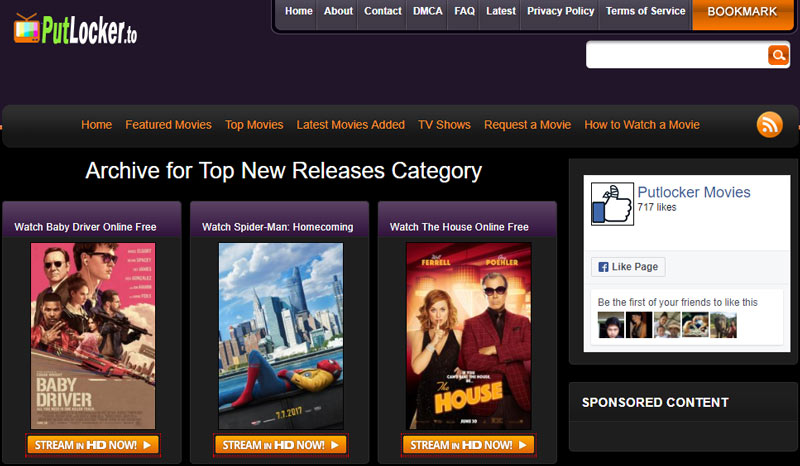The height and width of the screenshot is (466, 800).
Task: Click the Baby Driver movie poster
Action: click(93, 336)
